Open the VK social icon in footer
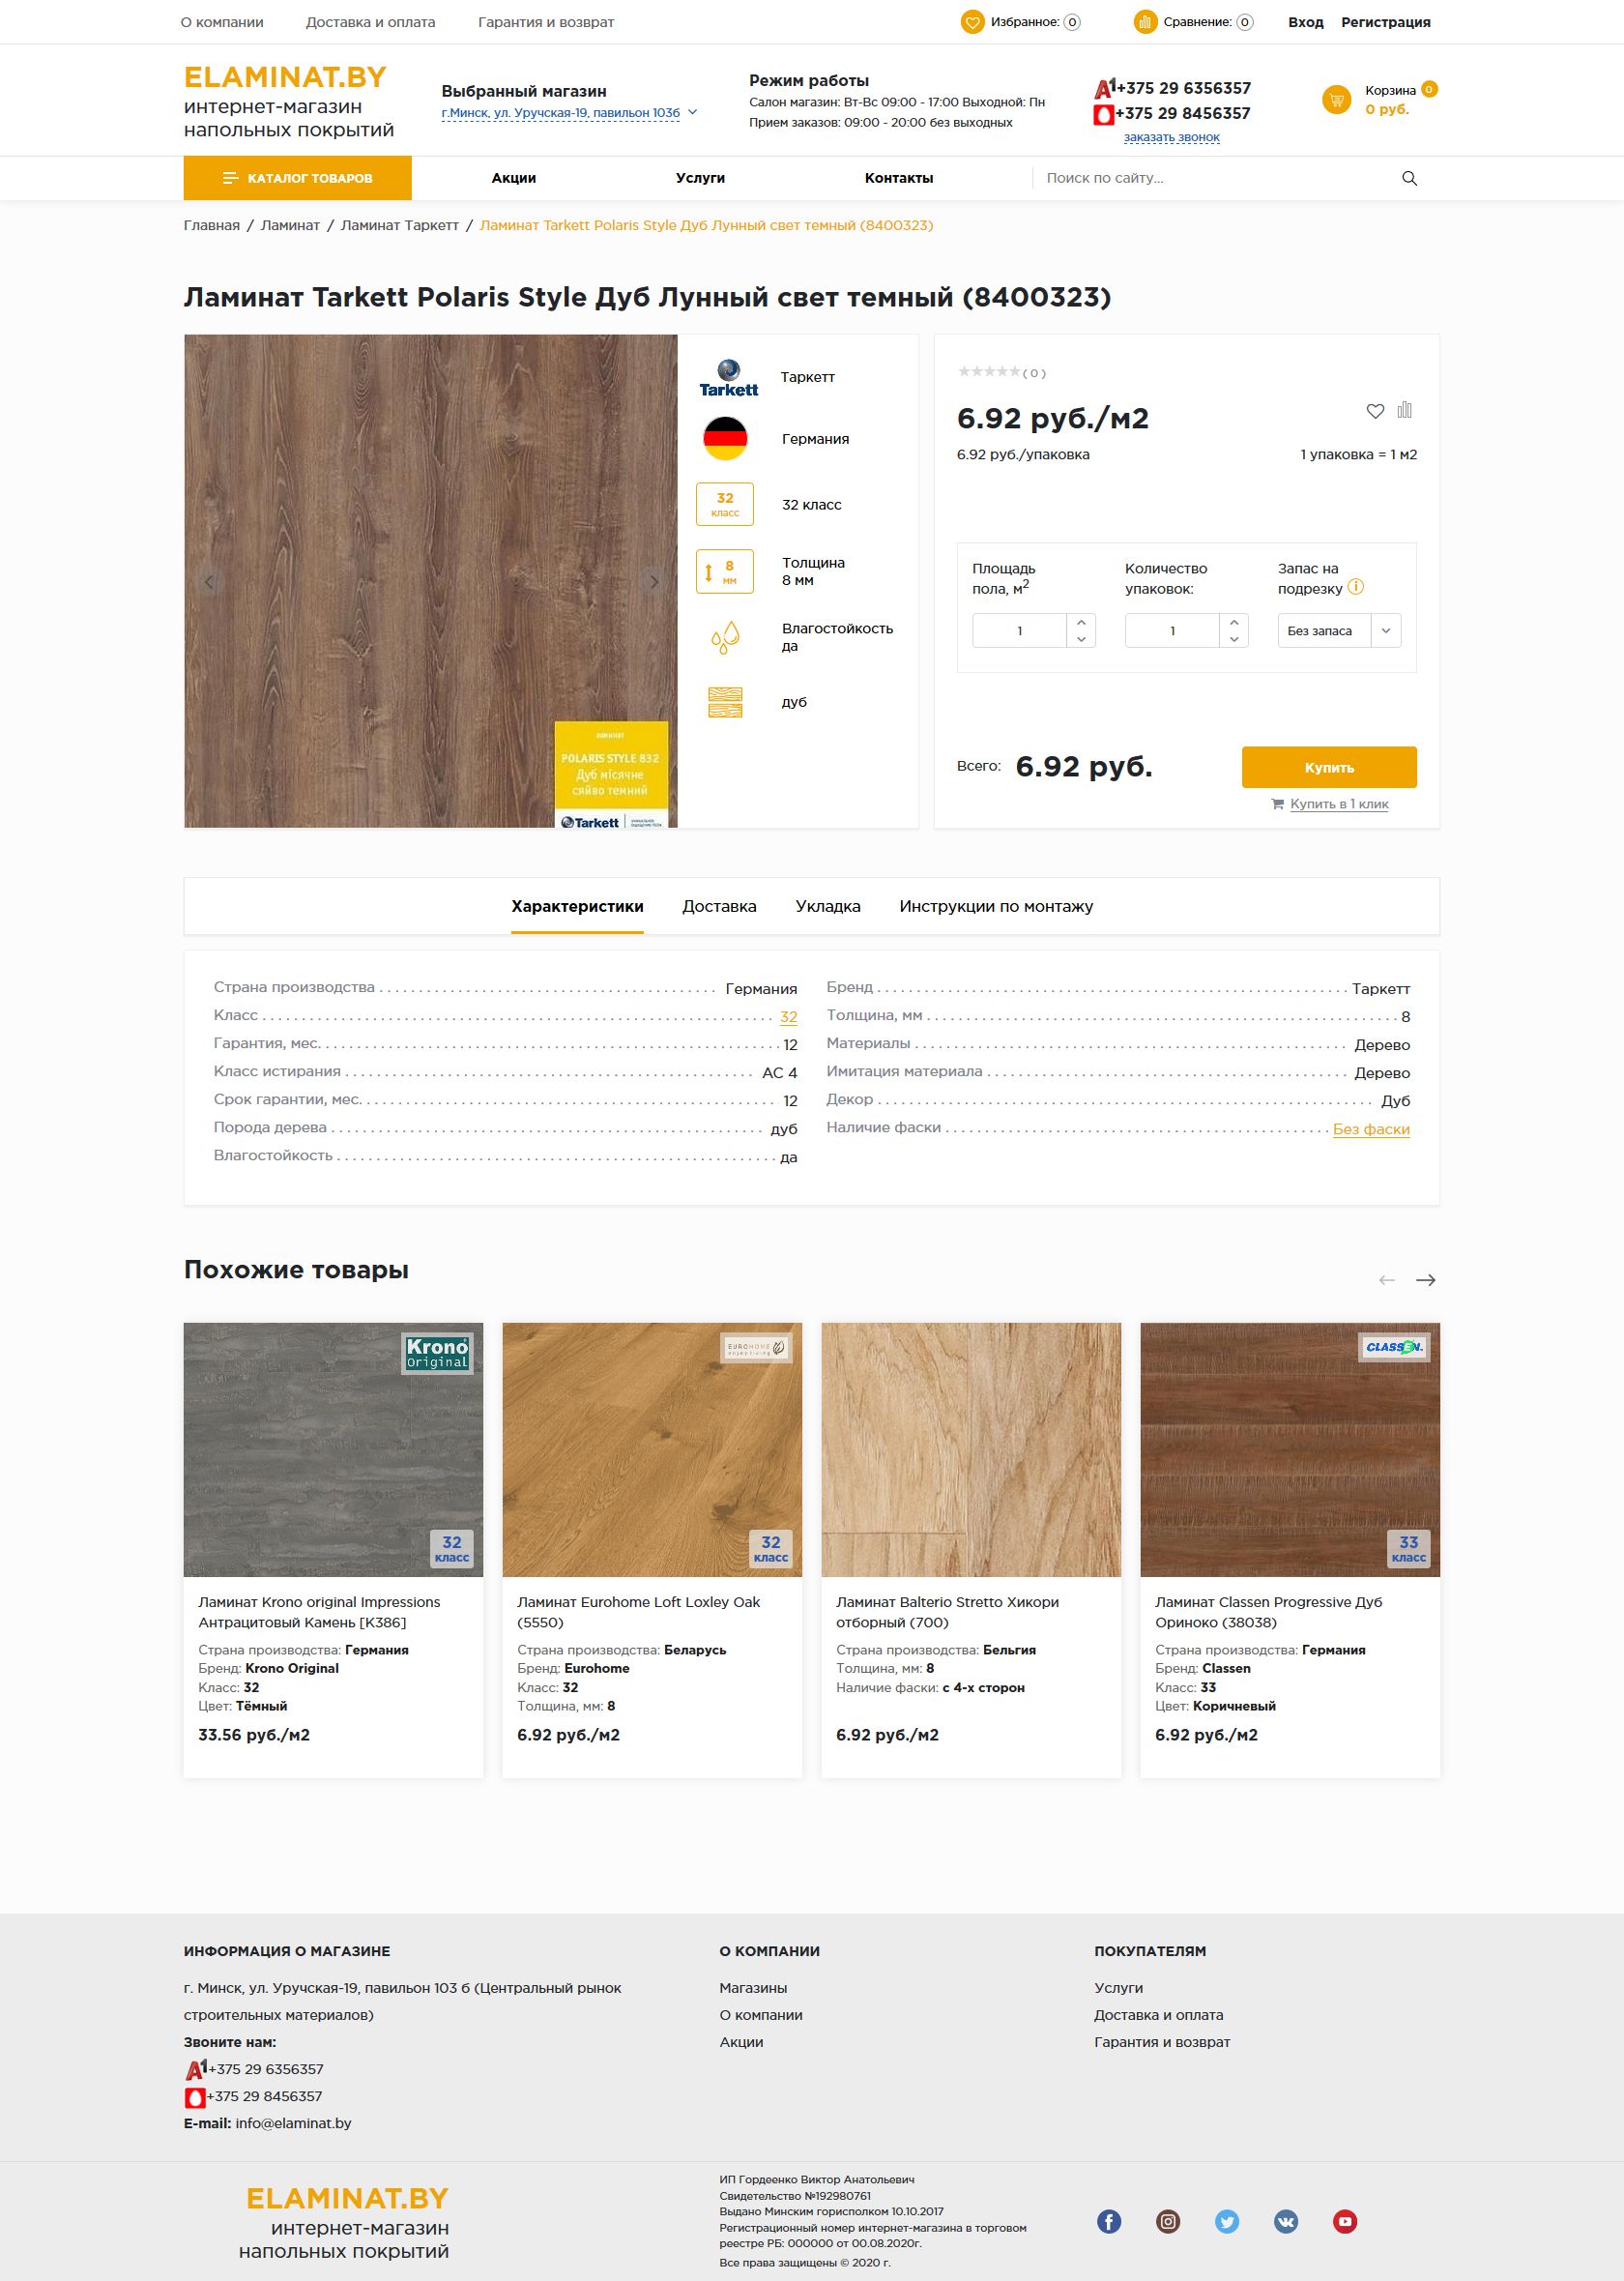 (1286, 2221)
